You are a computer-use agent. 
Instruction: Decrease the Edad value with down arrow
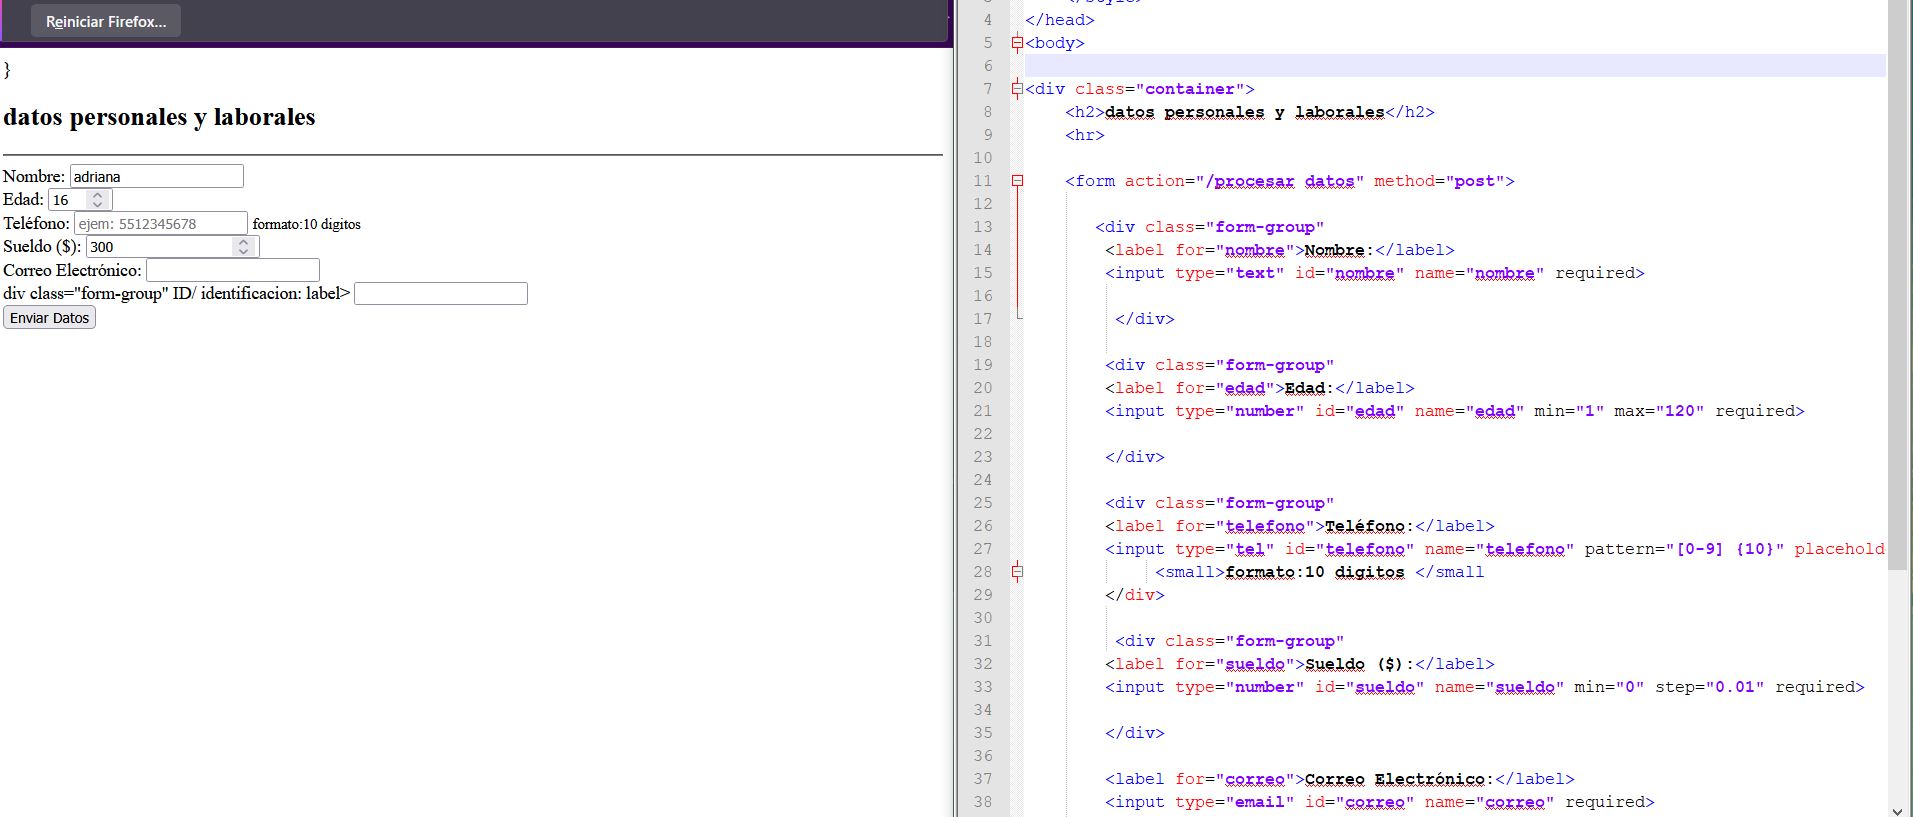pos(97,205)
